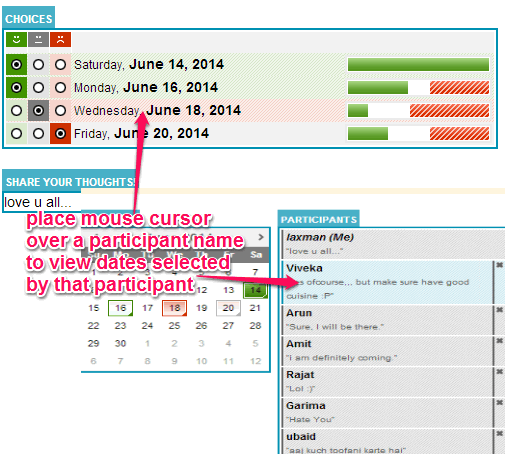
Task: Click date 22 in calendar
Action: point(94,326)
